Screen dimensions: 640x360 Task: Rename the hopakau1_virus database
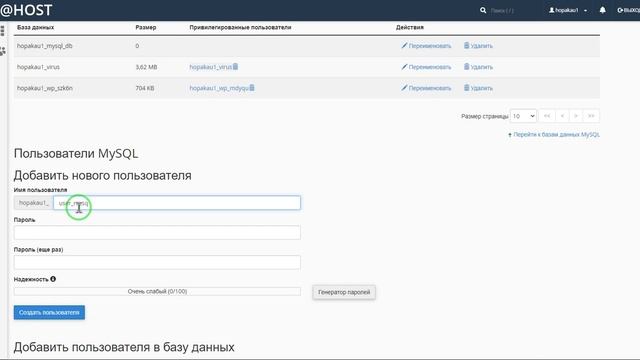pos(426,67)
